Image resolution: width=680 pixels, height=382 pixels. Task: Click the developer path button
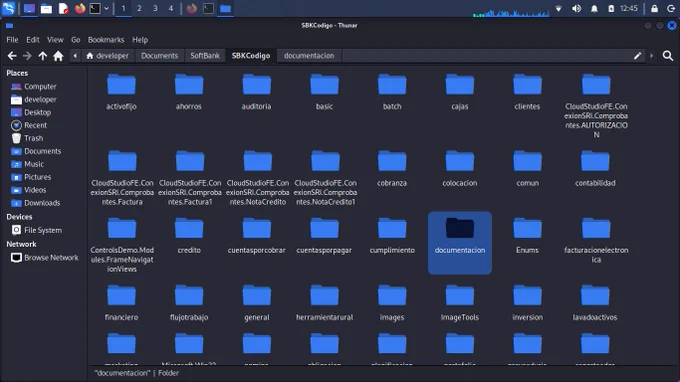(x=108, y=56)
